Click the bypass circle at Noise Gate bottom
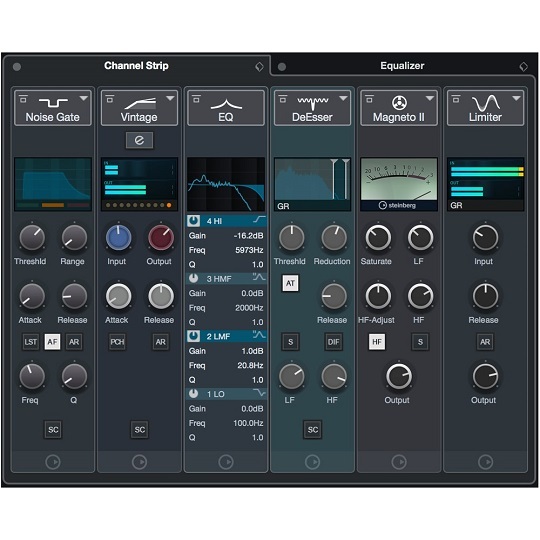 [53, 462]
